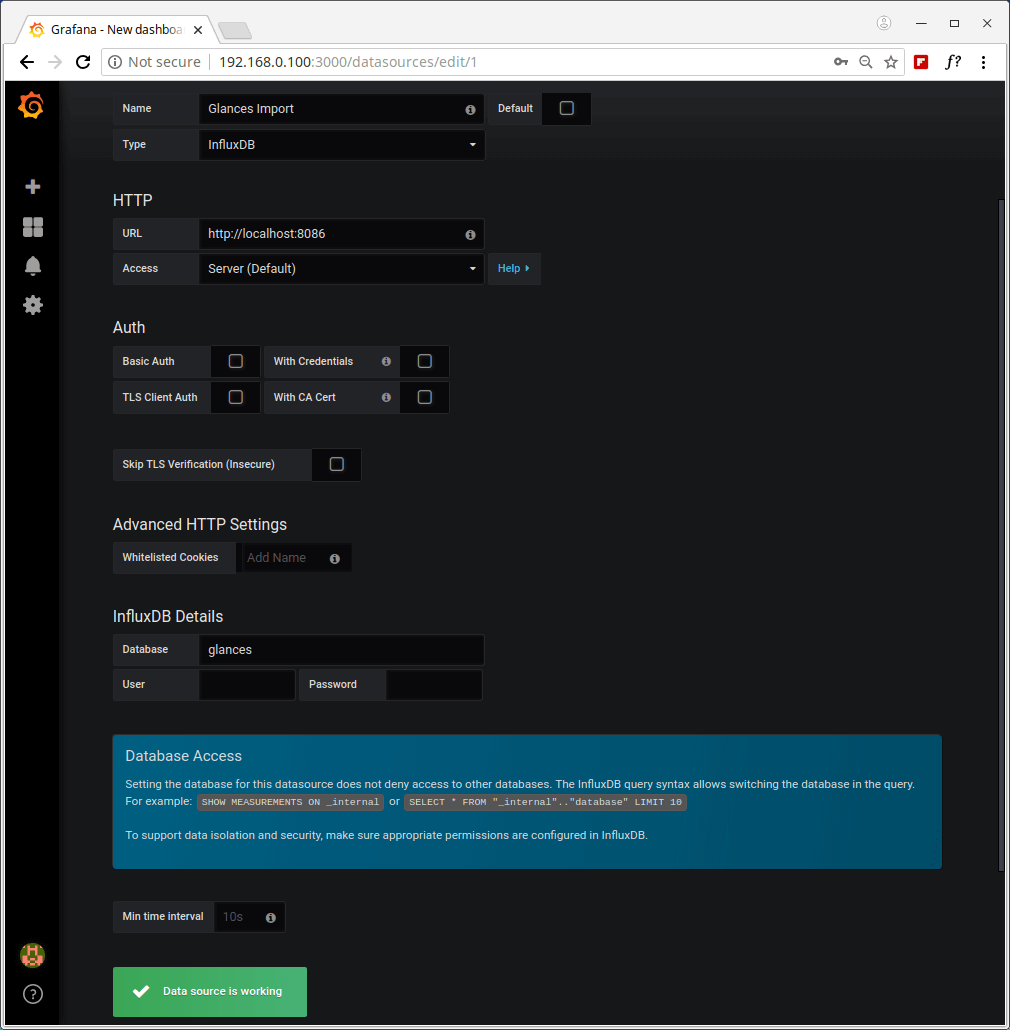Toggle Skip TLS Verification checkbox
The image size is (1010, 1030).
pos(337,464)
